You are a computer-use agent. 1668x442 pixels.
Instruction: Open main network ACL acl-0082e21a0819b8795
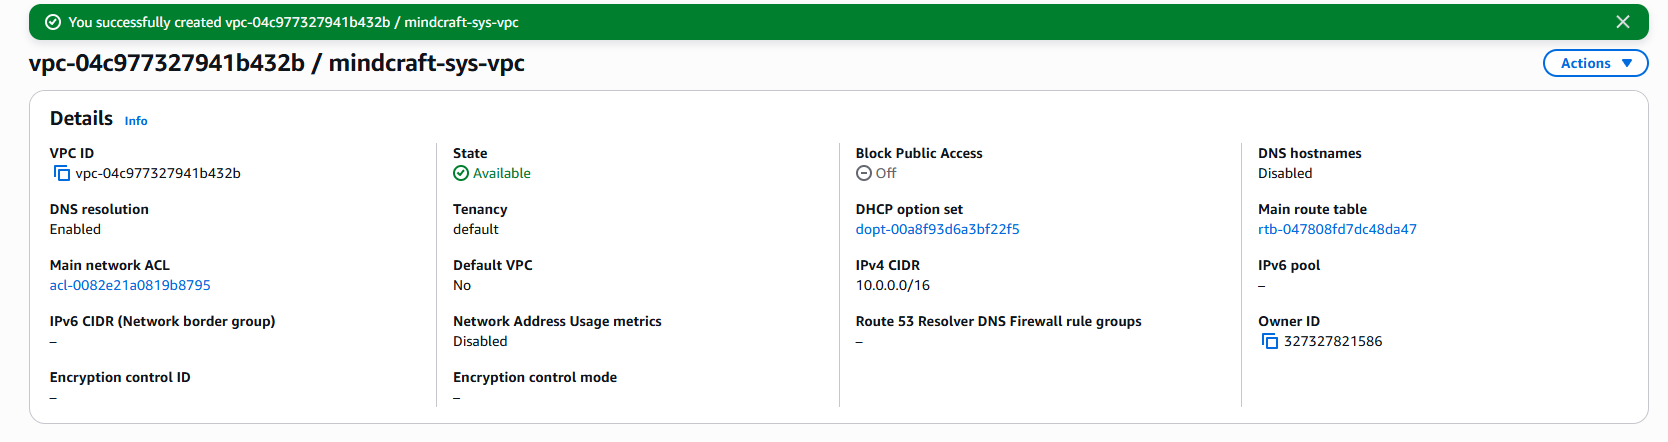(130, 285)
